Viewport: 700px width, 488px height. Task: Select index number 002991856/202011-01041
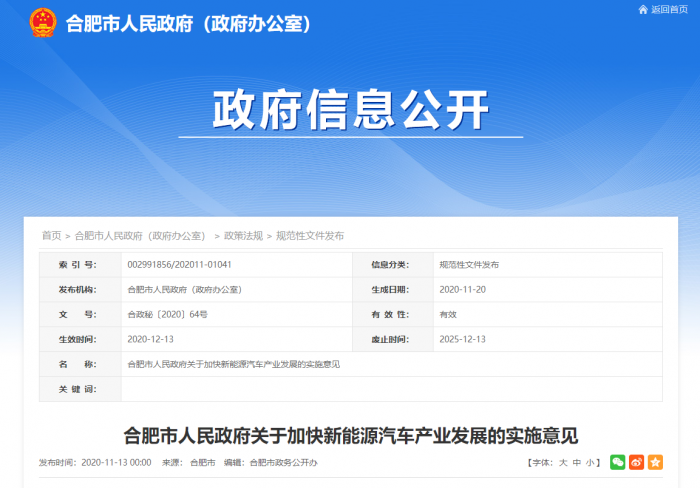179,265
